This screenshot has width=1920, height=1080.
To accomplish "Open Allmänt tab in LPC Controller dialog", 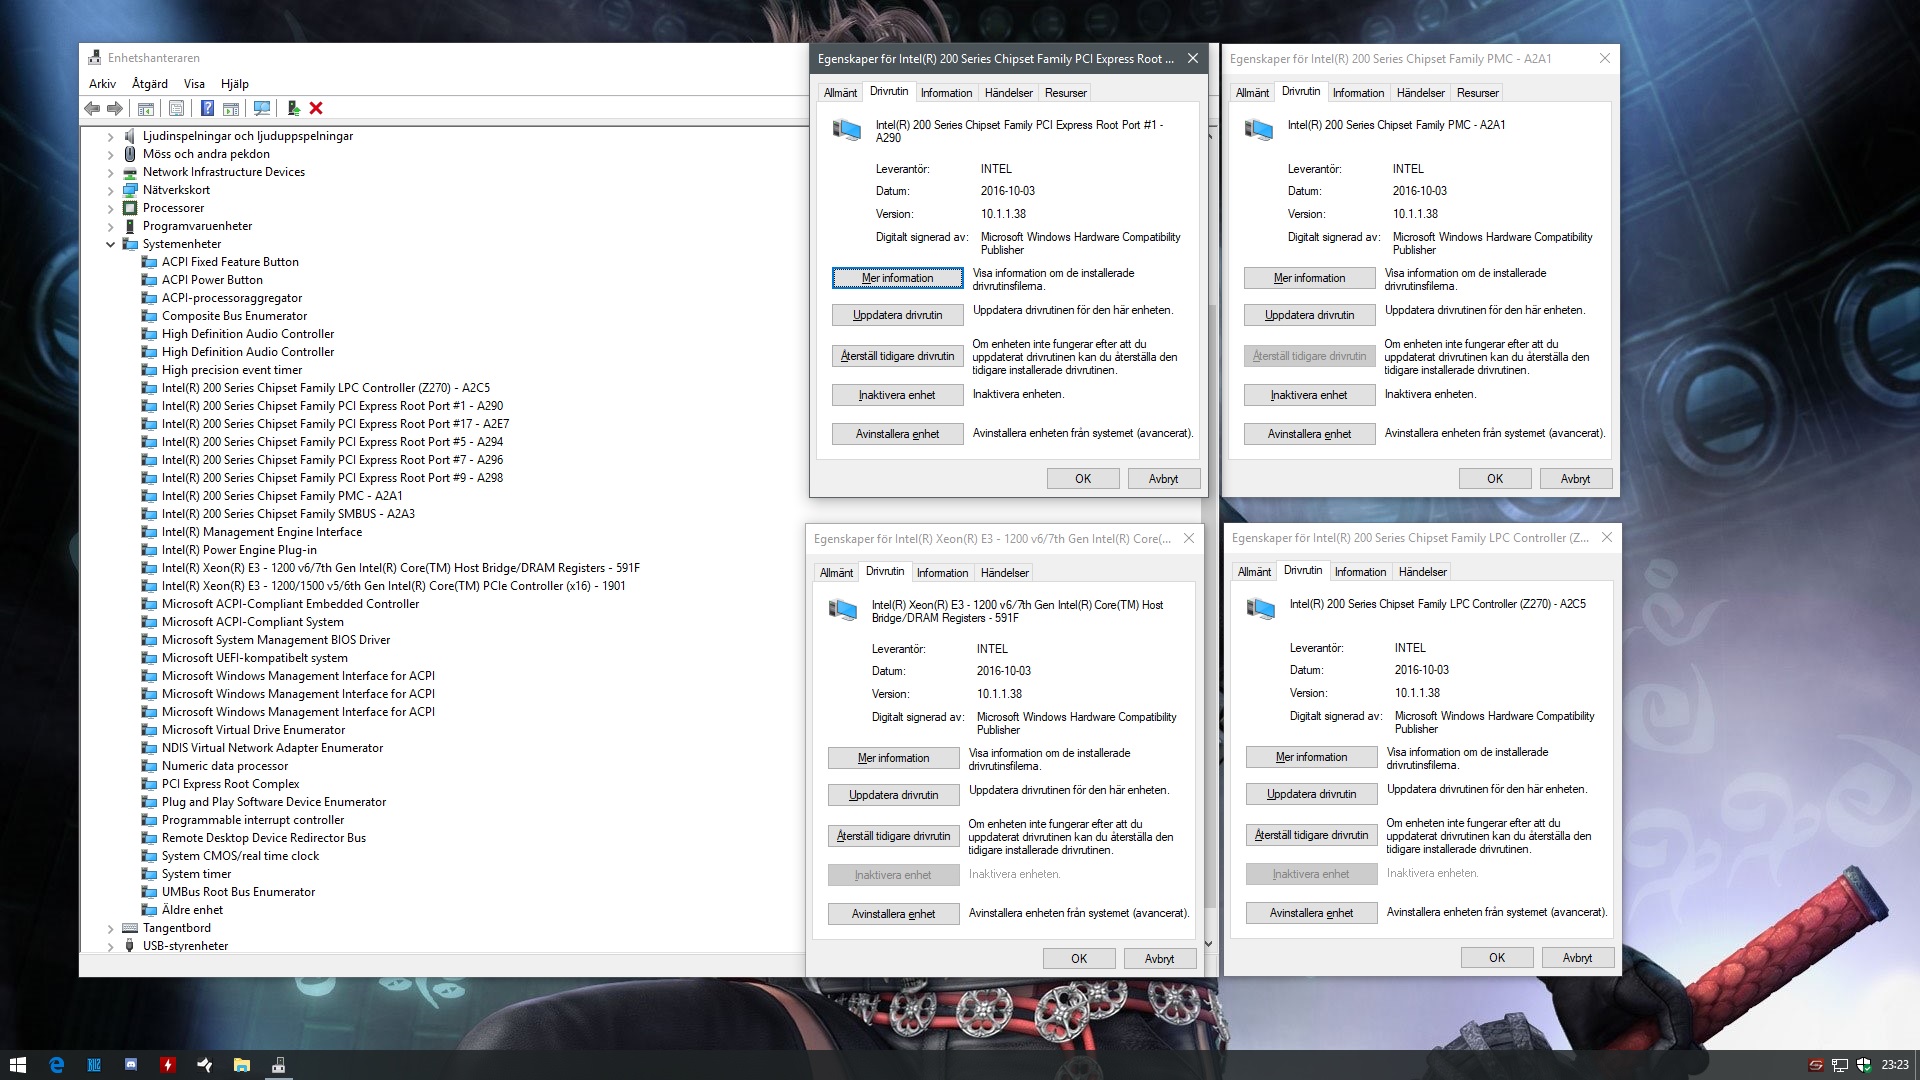I will pyautogui.click(x=1254, y=572).
